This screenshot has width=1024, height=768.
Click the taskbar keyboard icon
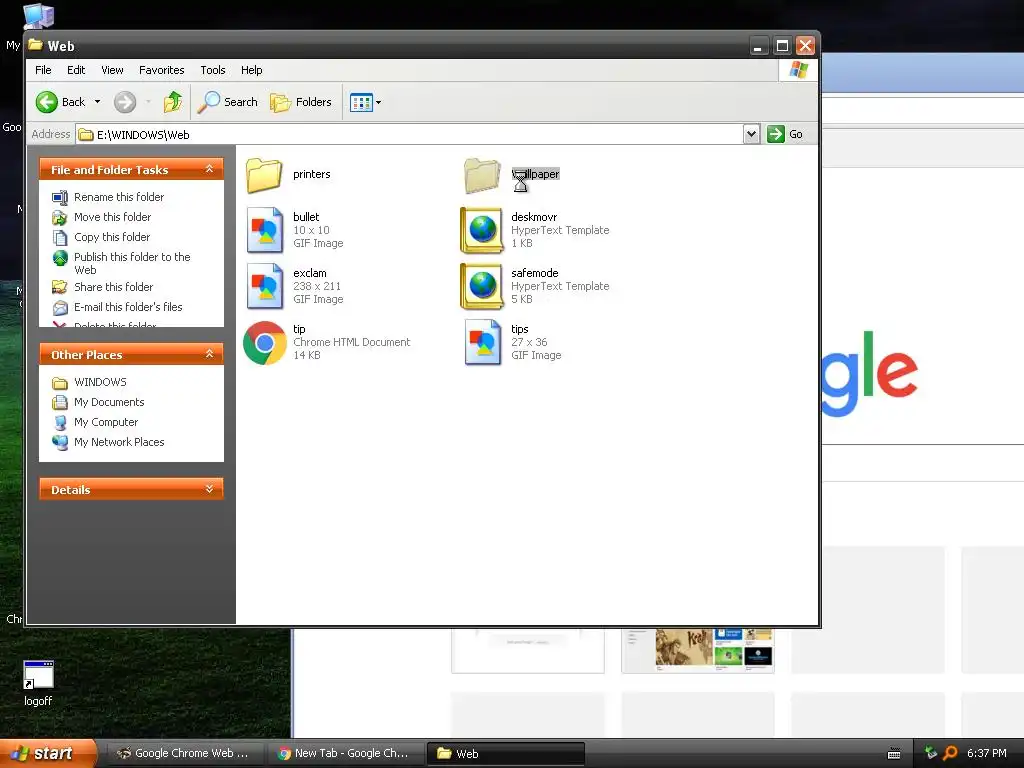coord(894,754)
